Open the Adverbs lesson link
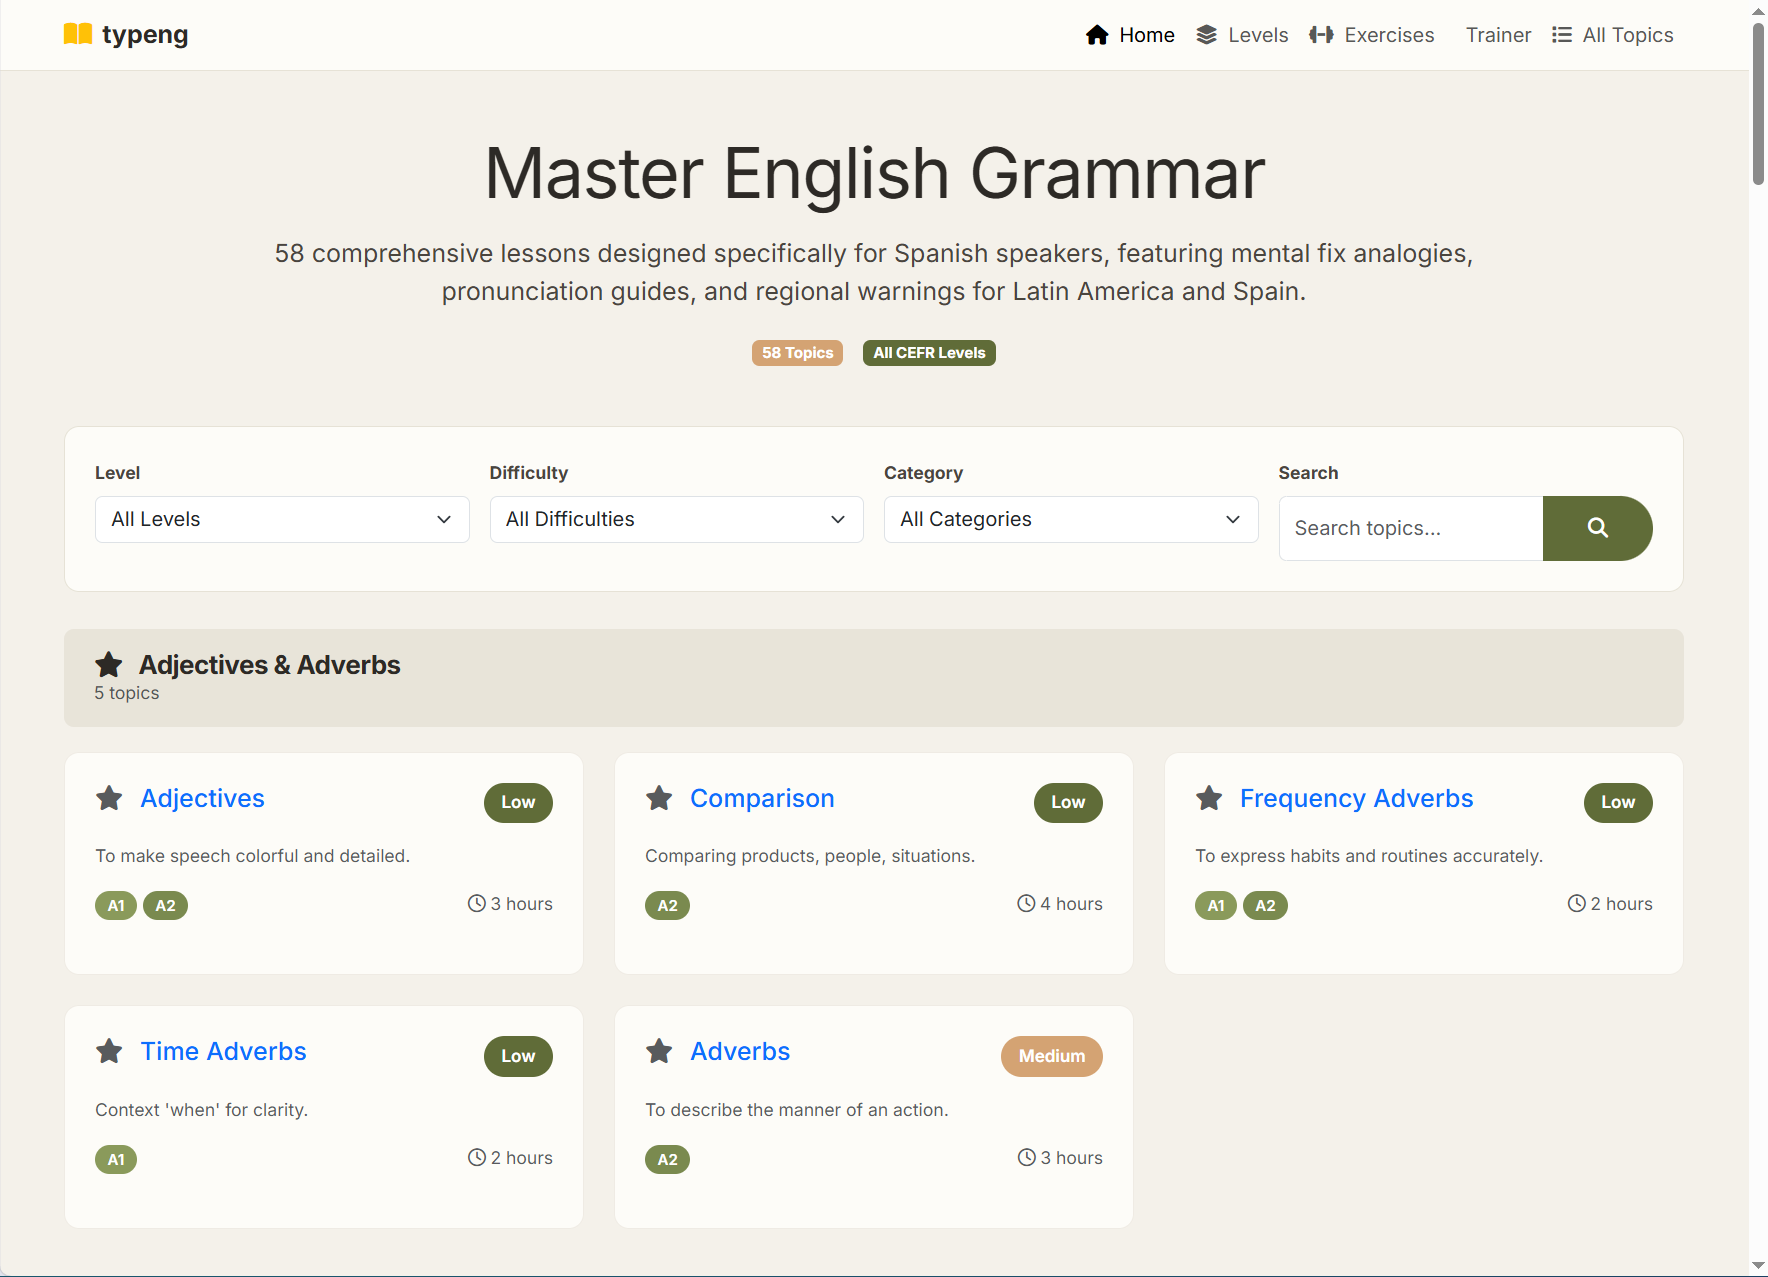Viewport: 1768px width, 1277px height. (x=740, y=1051)
